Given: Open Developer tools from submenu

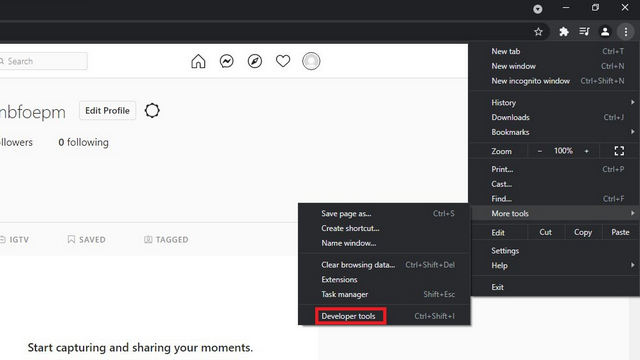Looking at the screenshot, I should click(x=384, y=316).
